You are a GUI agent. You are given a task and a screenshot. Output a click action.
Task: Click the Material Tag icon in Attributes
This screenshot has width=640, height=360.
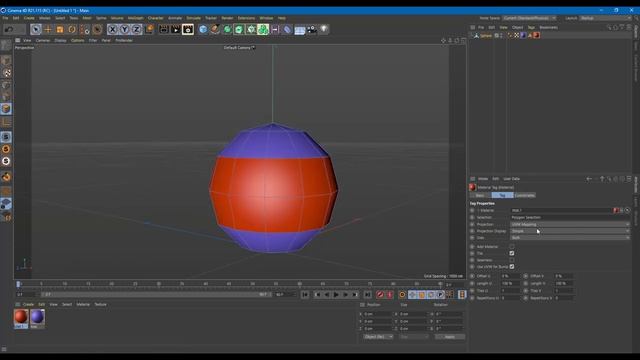473,187
